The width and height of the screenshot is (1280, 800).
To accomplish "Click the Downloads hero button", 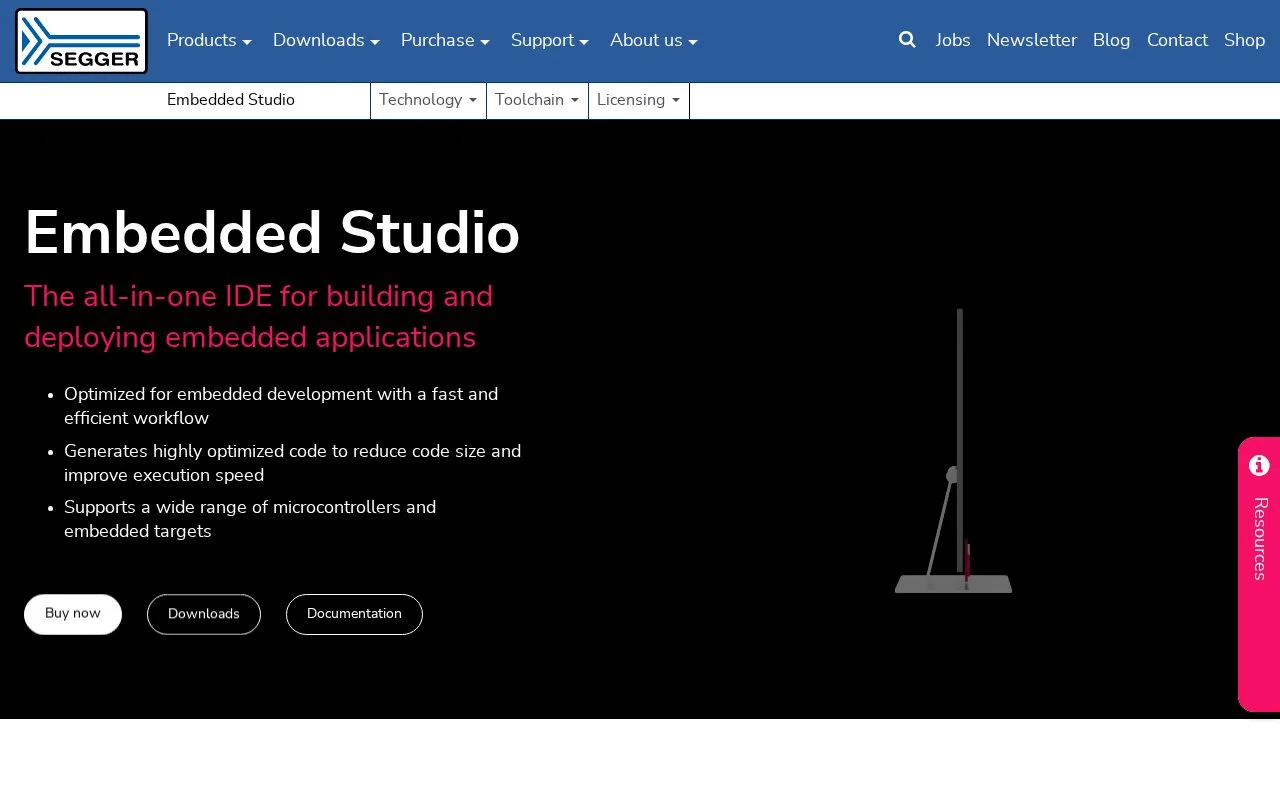I will (204, 614).
